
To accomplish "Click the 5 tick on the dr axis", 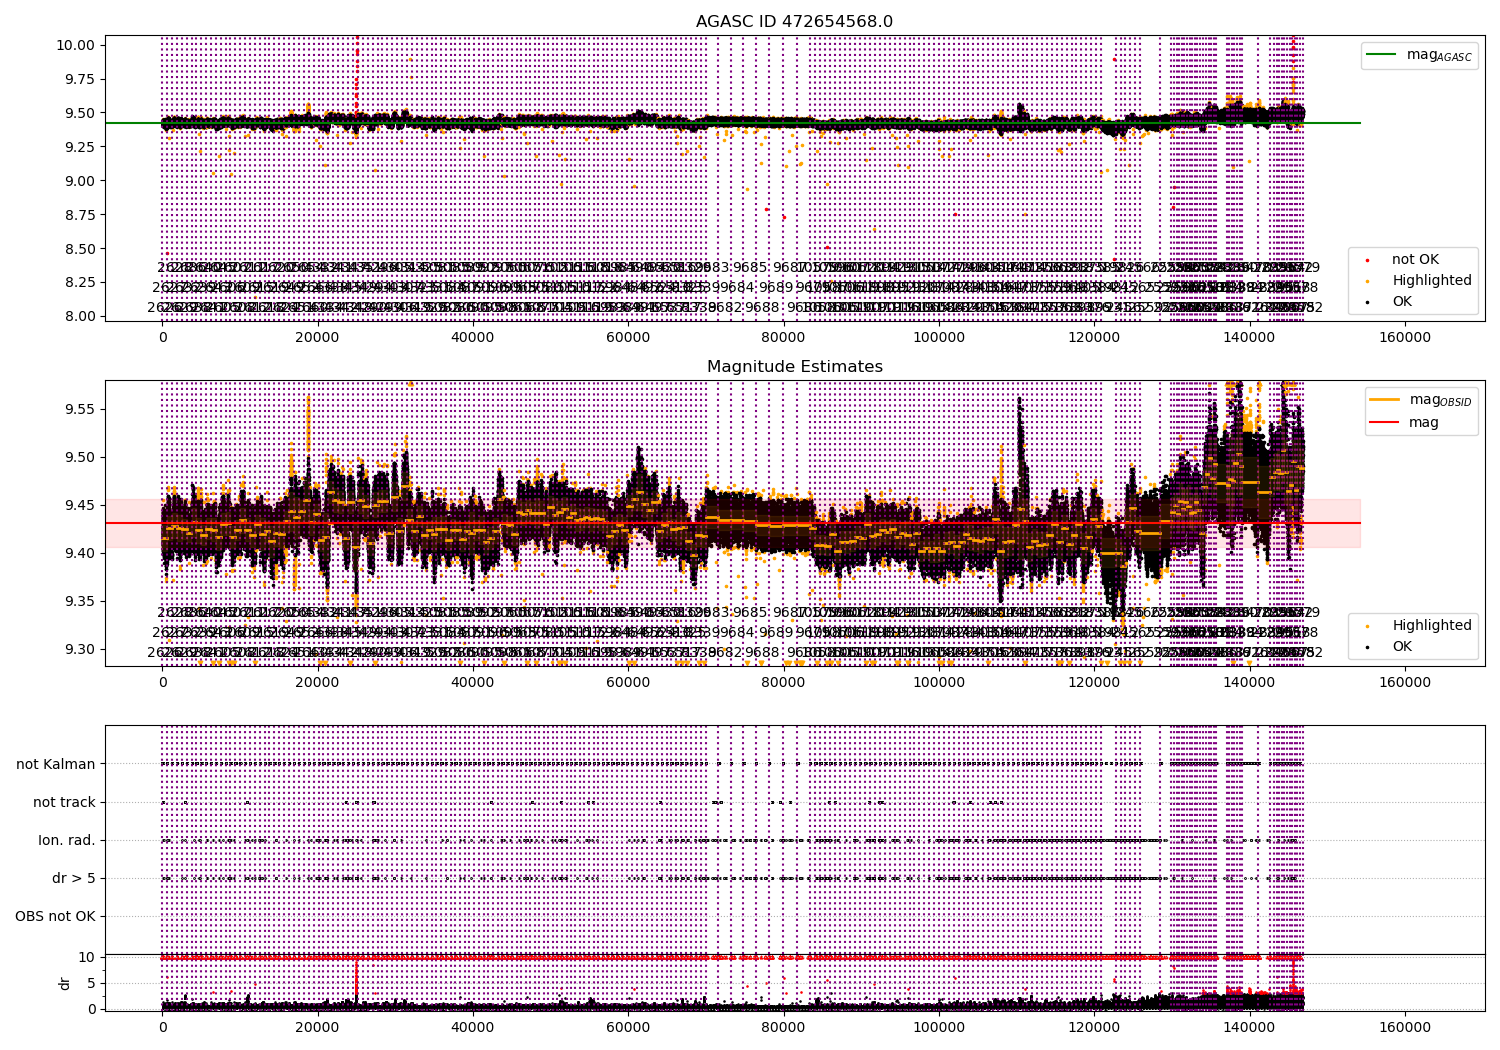I will tap(91, 983).
